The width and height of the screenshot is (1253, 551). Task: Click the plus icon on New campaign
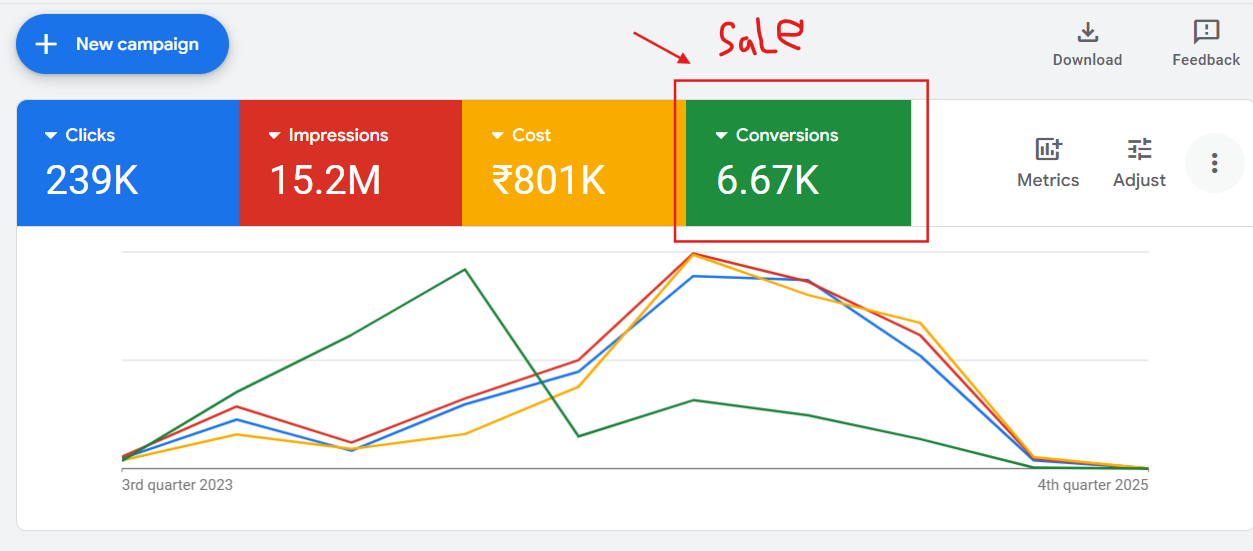(x=46, y=44)
